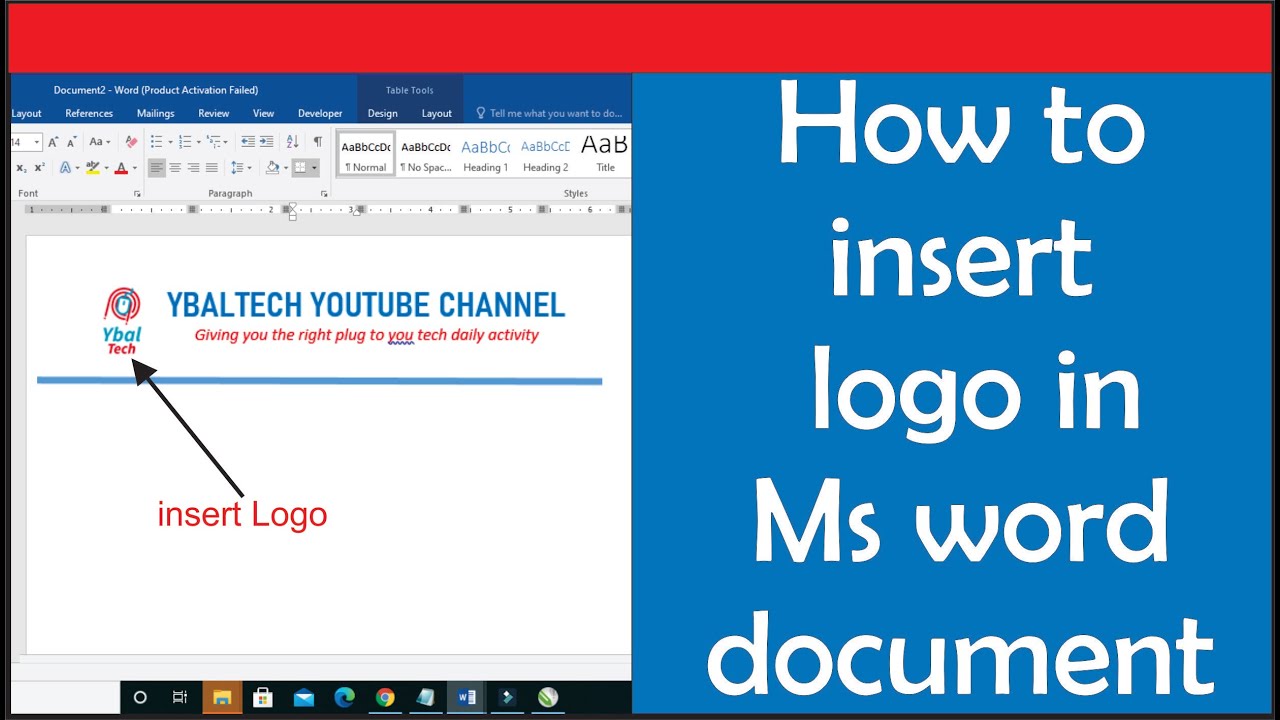The height and width of the screenshot is (720, 1280).
Task: Click the Cortana circle on the taskbar
Action: (x=140, y=697)
